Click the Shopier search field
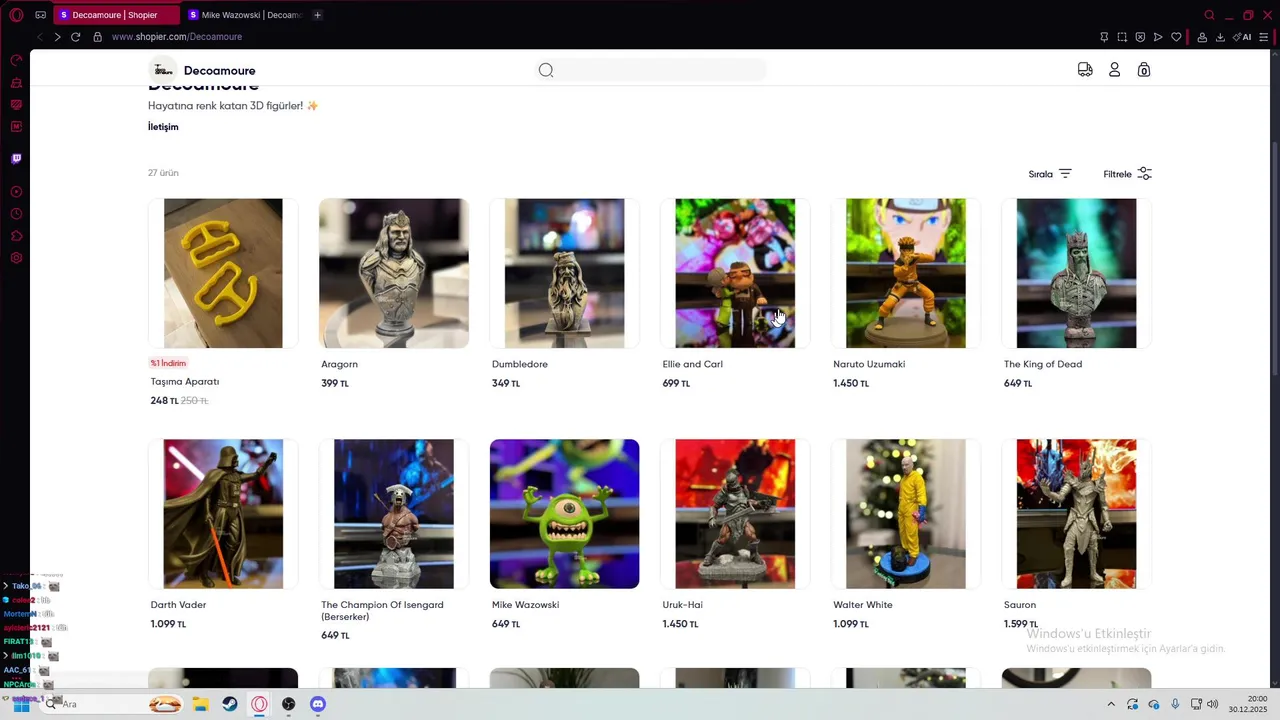 [x=652, y=70]
